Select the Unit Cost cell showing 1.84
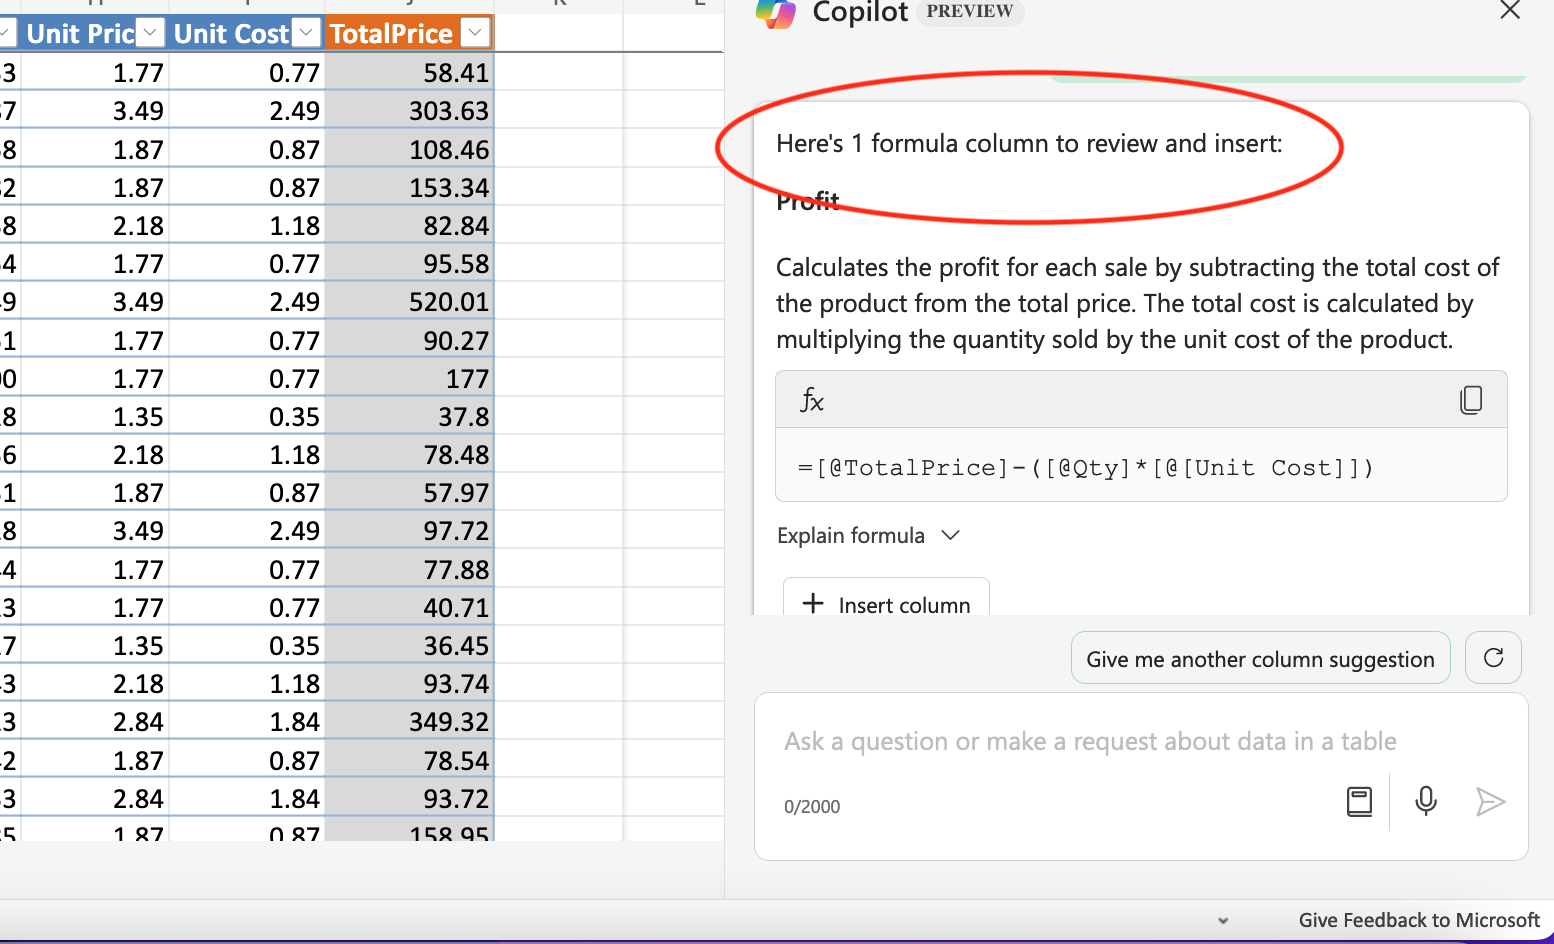The height and width of the screenshot is (944, 1554). click(x=247, y=722)
